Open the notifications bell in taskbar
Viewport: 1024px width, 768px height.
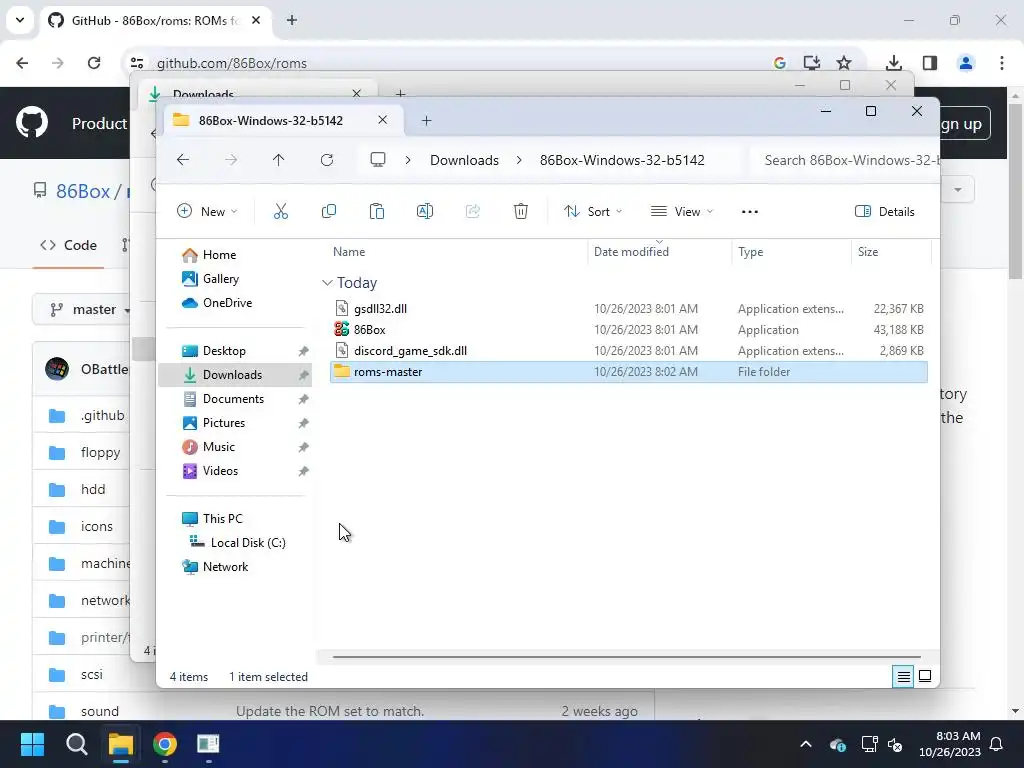coord(997,744)
